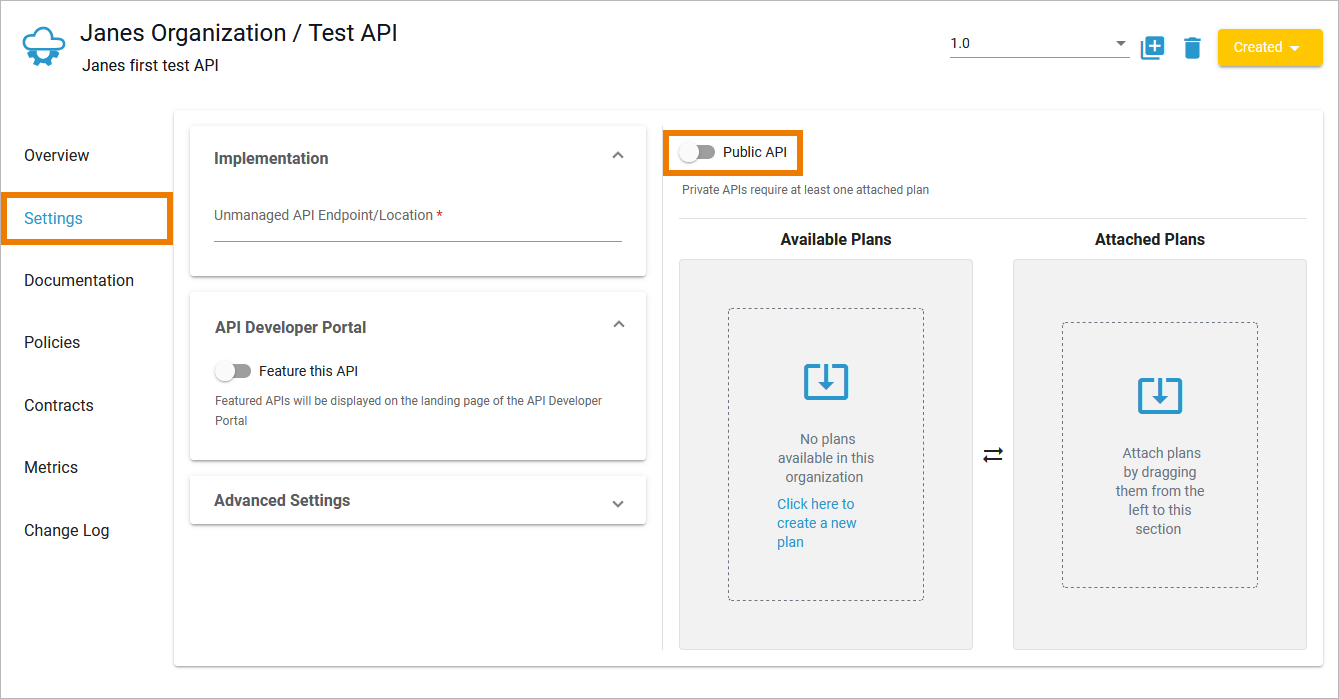Viewport: 1339px width, 699px height.
Task: Toggle the Public API switch
Action: point(698,152)
